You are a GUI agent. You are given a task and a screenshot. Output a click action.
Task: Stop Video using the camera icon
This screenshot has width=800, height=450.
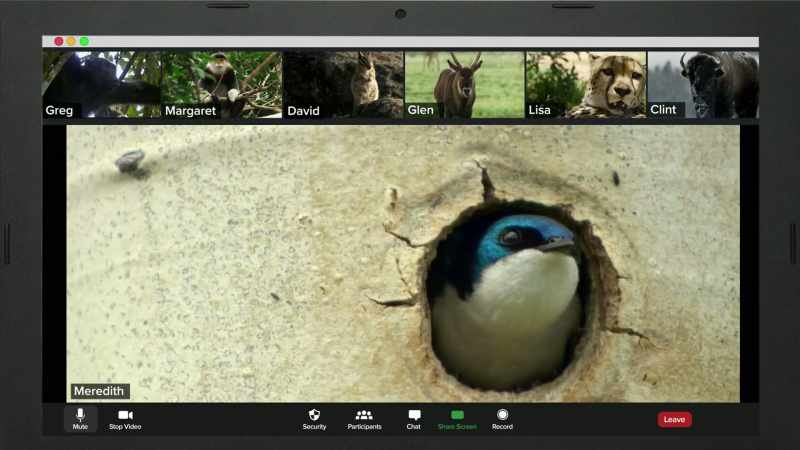click(125, 419)
